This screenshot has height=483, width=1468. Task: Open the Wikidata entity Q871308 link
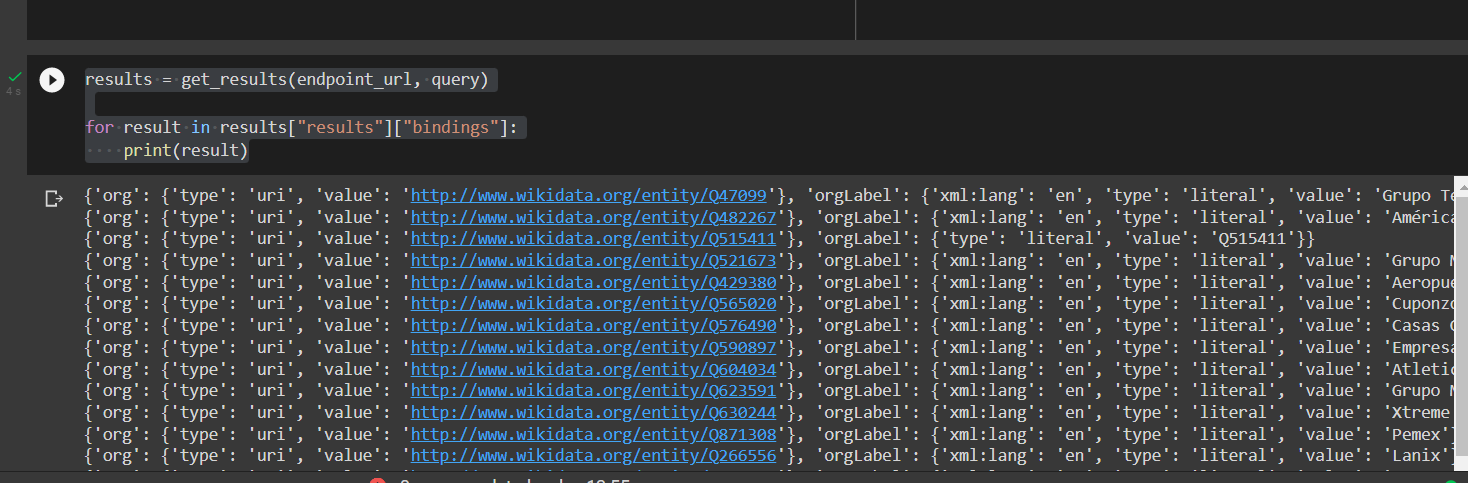593,435
